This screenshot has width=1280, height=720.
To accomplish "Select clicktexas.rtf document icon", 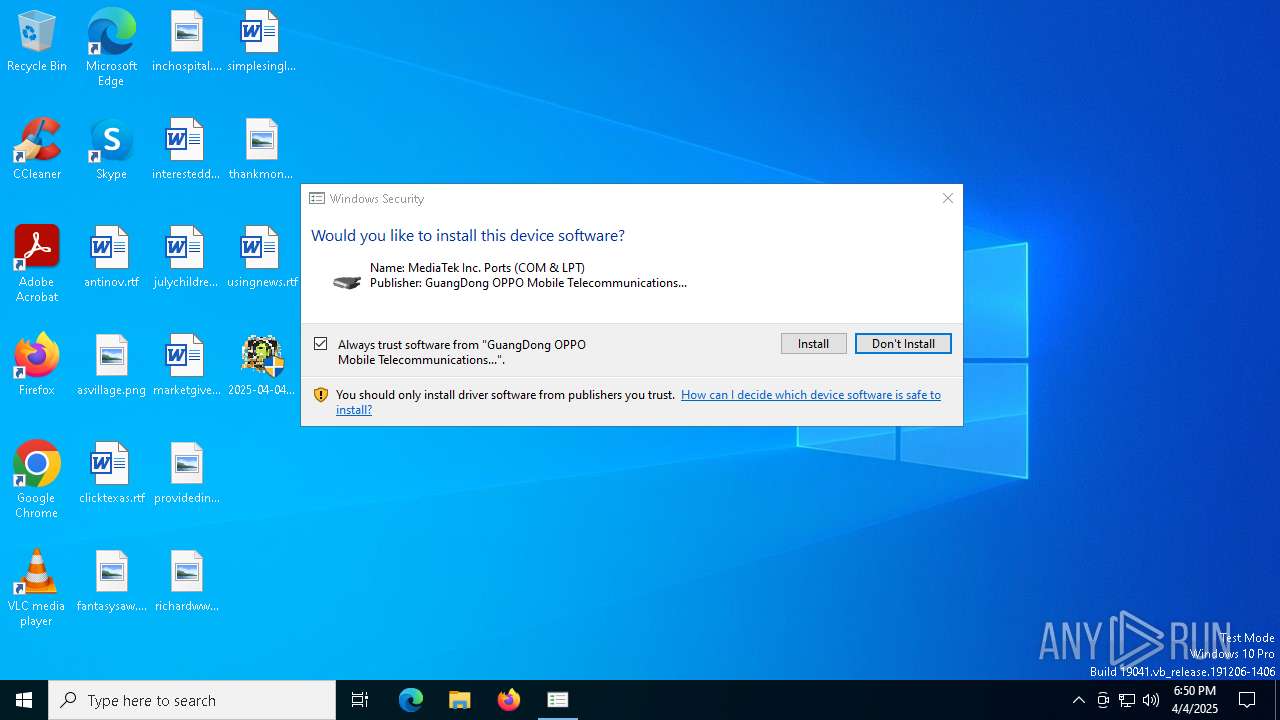I will point(111,474).
